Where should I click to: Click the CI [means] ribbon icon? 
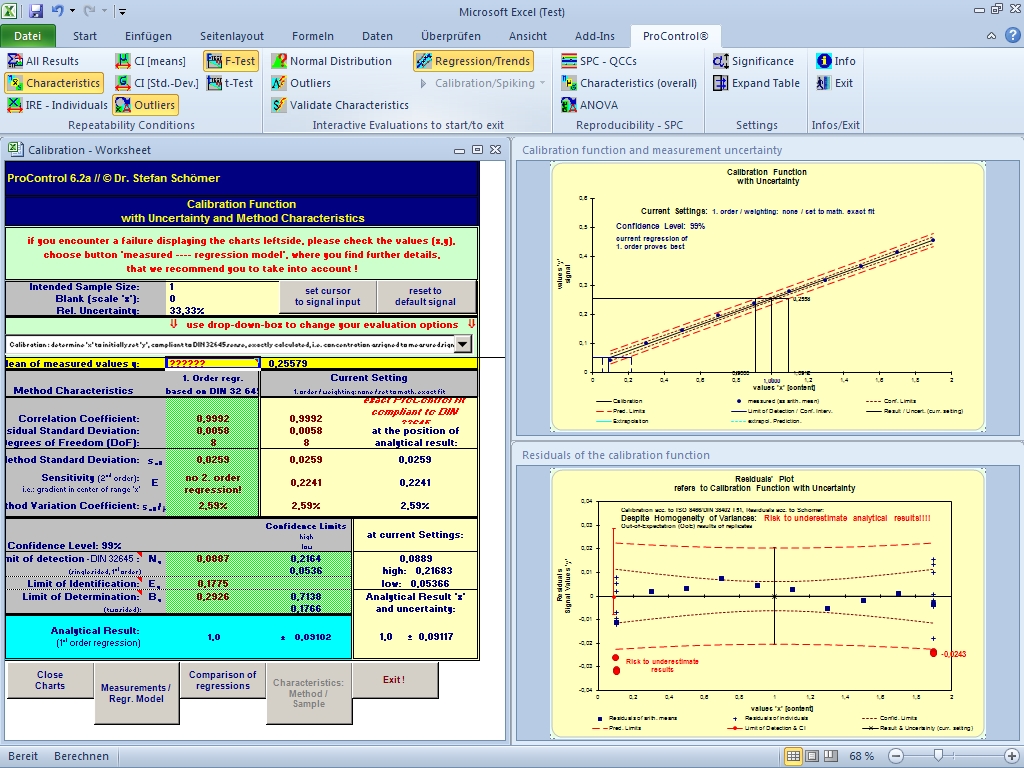pyautogui.click(x=123, y=61)
